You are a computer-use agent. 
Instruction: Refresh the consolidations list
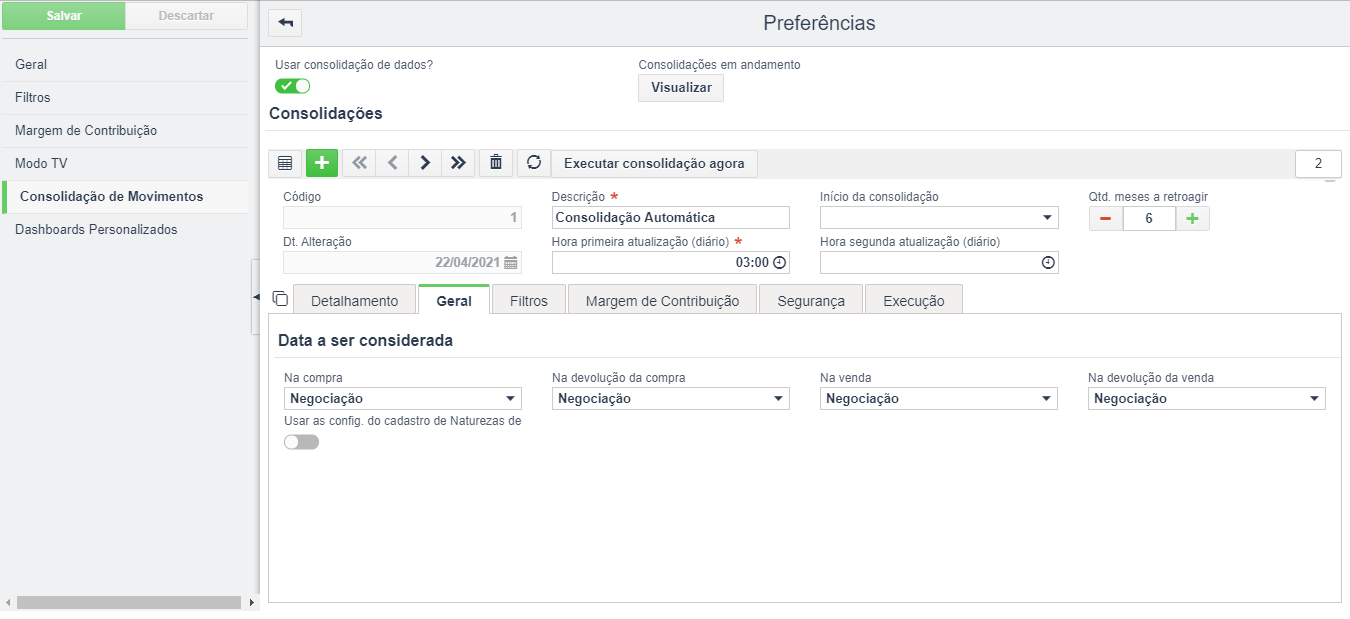tap(534, 163)
